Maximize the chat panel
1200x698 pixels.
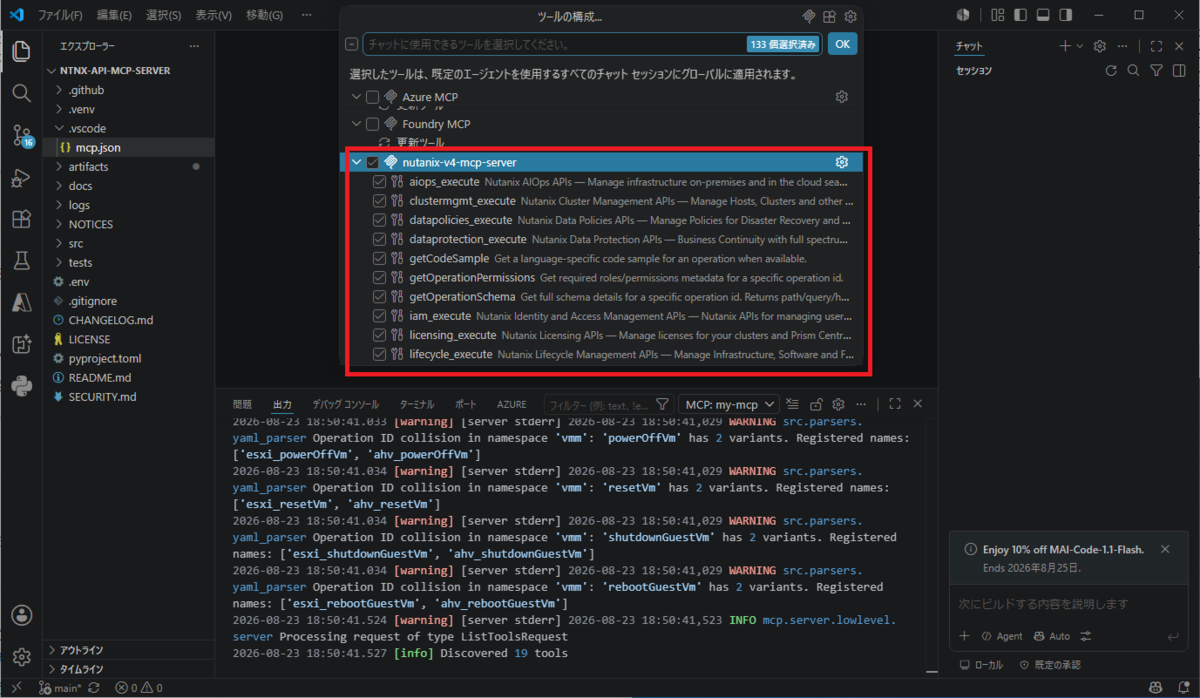[1156, 46]
